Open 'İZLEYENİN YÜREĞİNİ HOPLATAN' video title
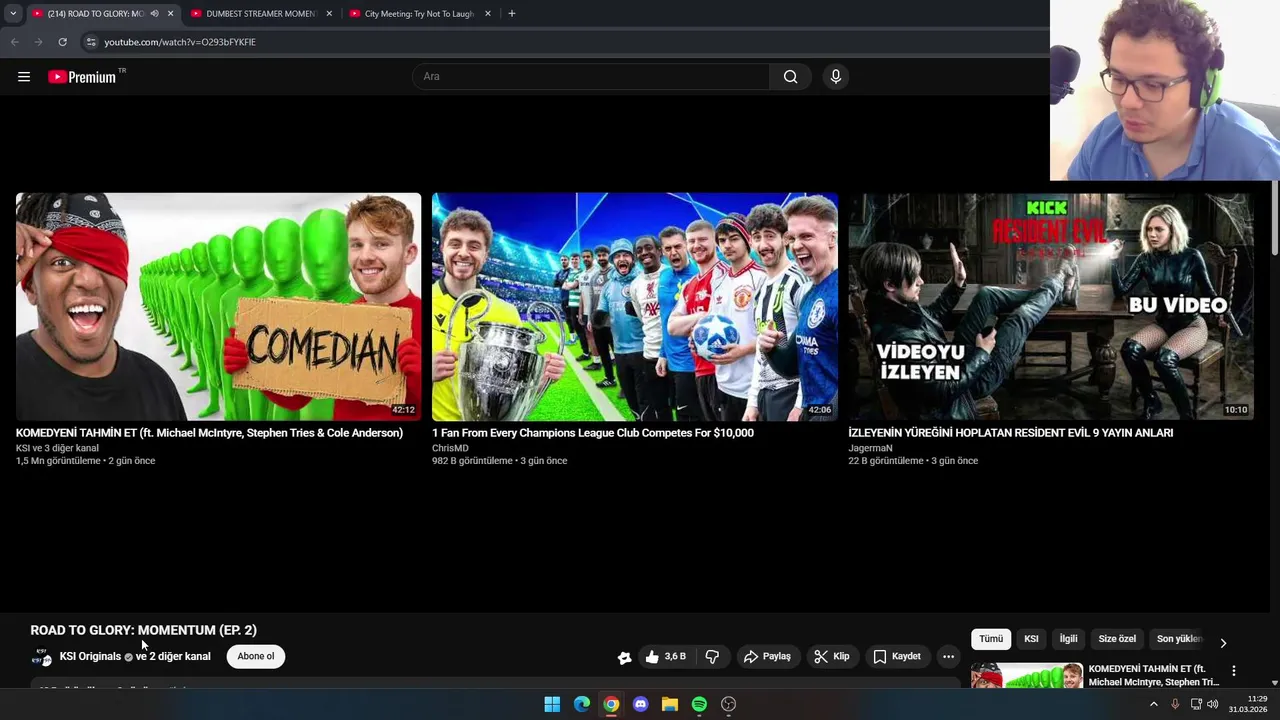This screenshot has width=1280, height=720. point(1010,433)
